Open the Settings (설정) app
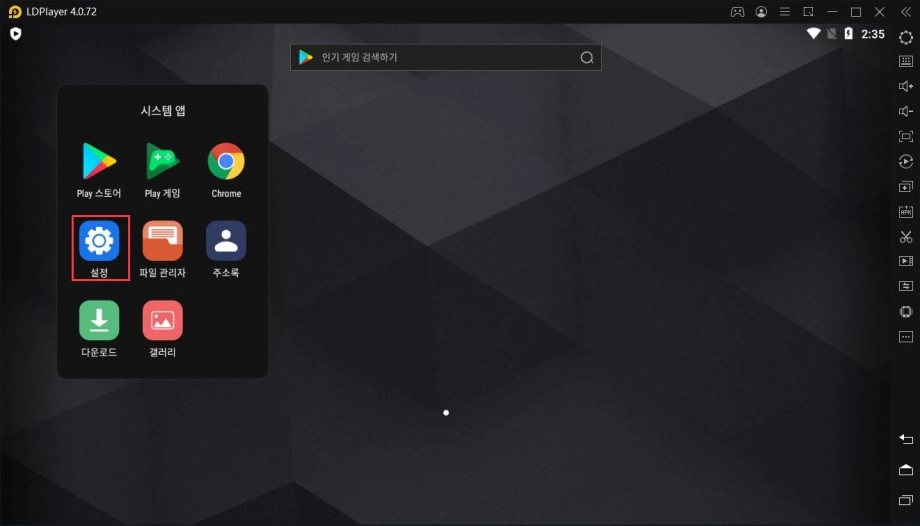The width and height of the screenshot is (920, 526). point(99,241)
